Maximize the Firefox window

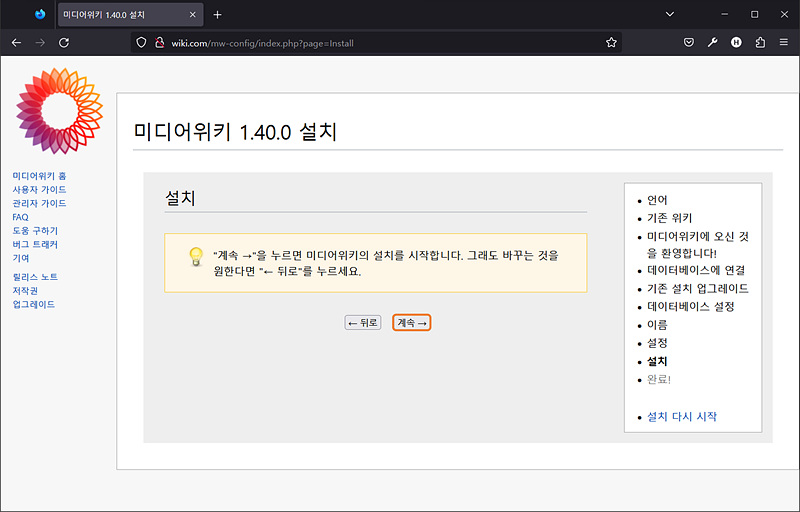755,14
